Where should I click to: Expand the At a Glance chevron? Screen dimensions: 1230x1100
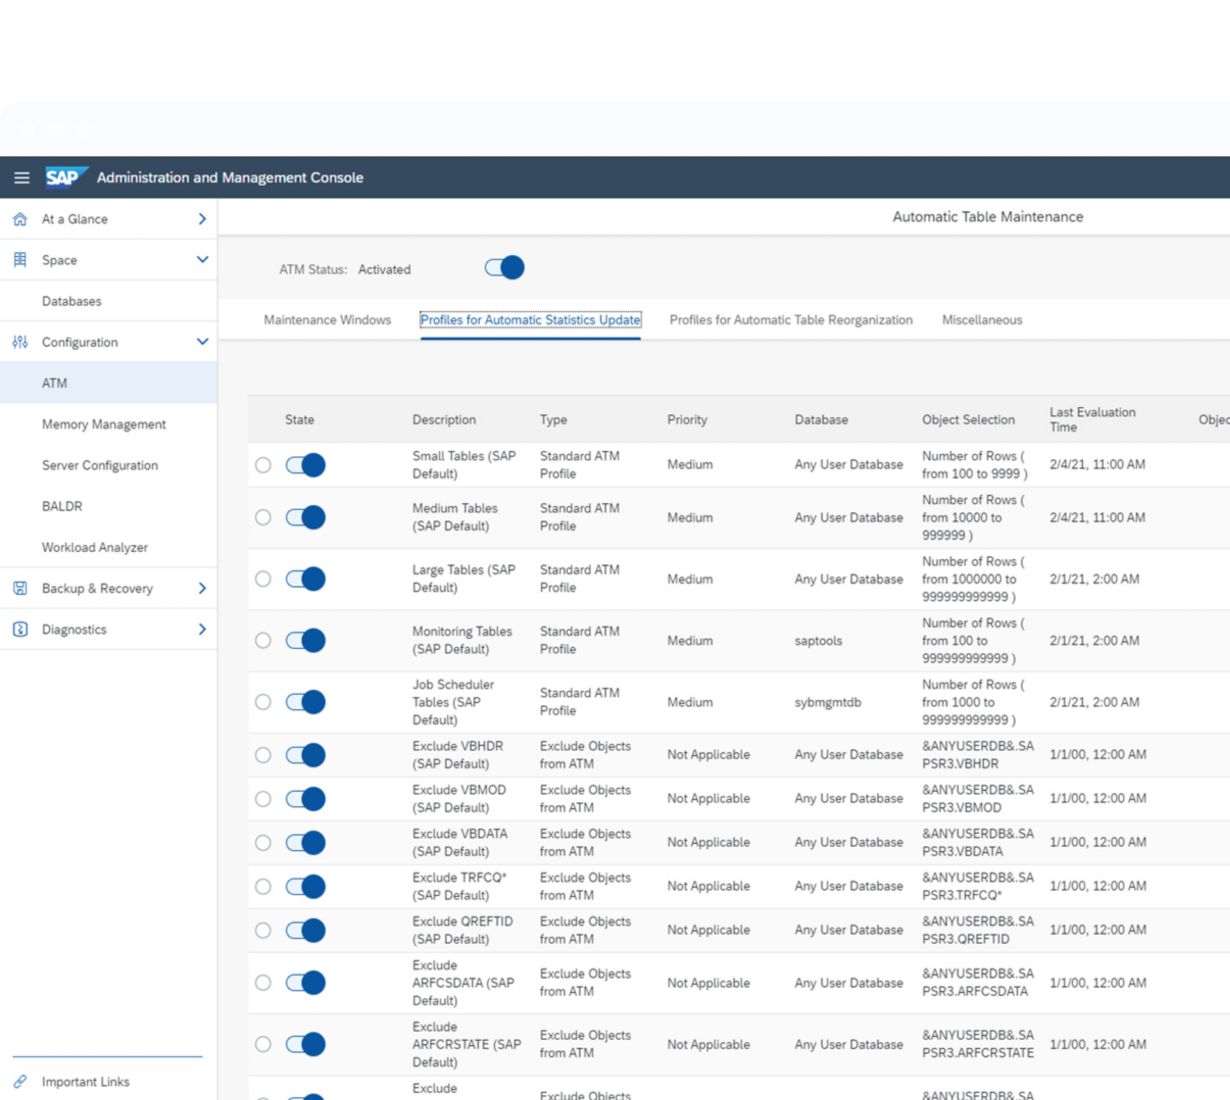pyautogui.click(x=202, y=219)
